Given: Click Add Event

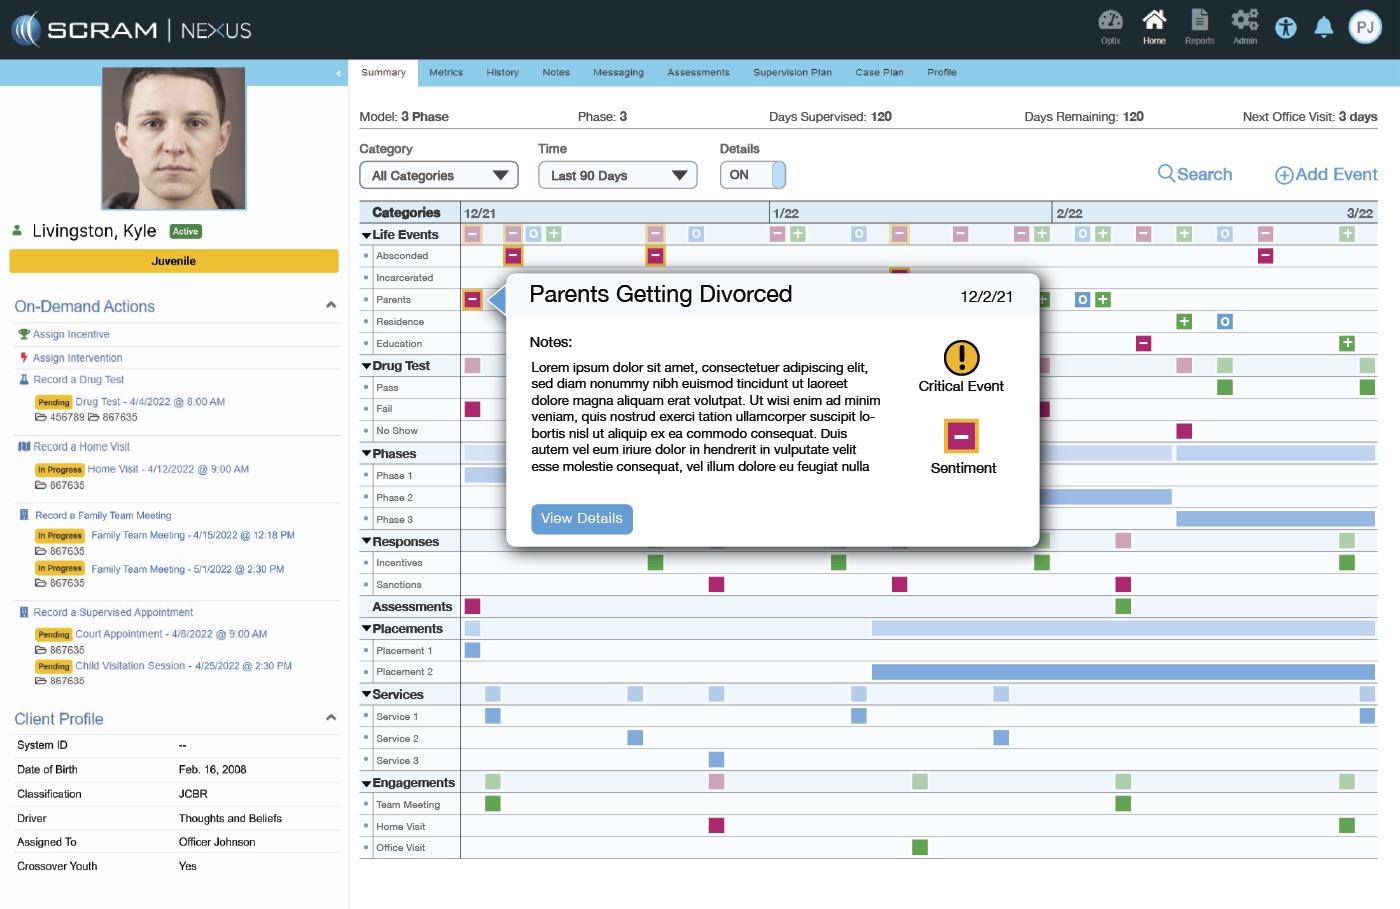Looking at the screenshot, I should (1326, 175).
